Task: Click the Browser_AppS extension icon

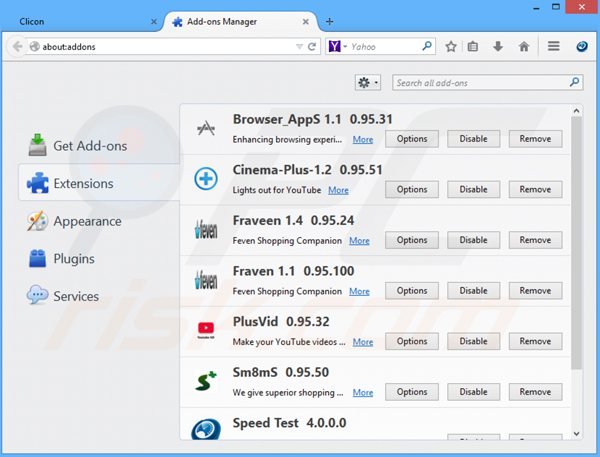Action: pos(206,129)
